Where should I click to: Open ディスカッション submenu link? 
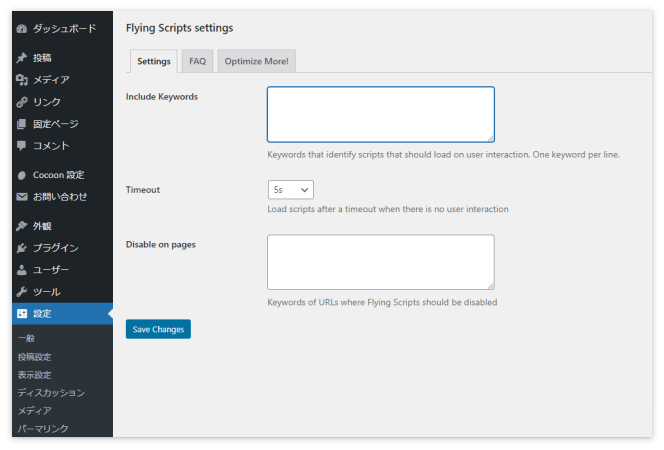(x=51, y=393)
